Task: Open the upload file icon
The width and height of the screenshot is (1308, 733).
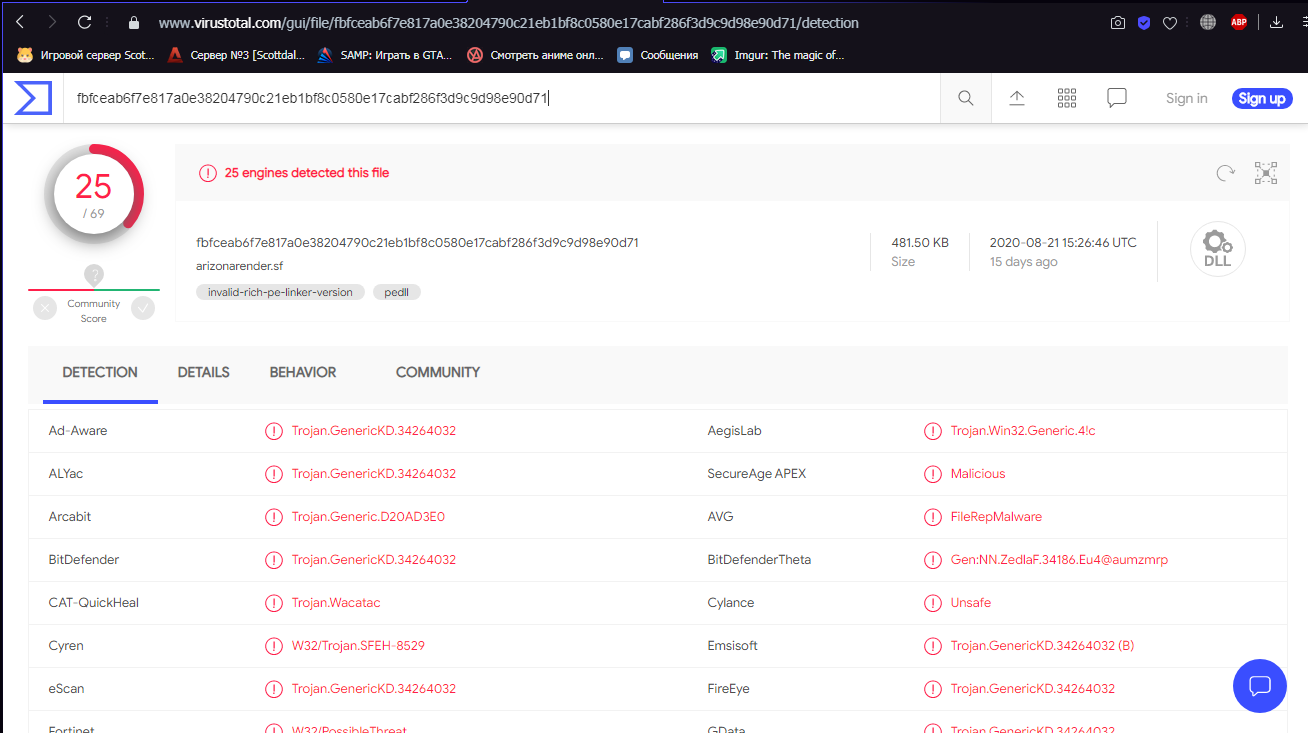Action: pos(1017,98)
